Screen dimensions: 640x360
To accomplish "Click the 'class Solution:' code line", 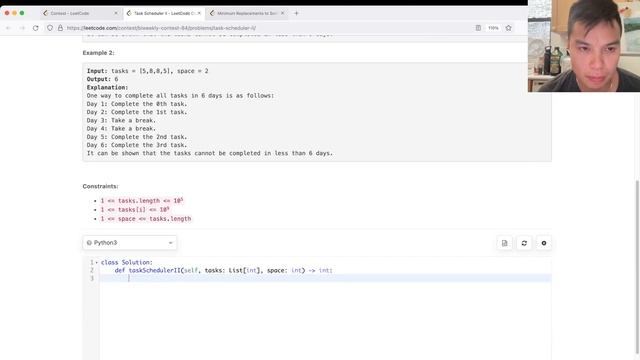I will (127, 262).
